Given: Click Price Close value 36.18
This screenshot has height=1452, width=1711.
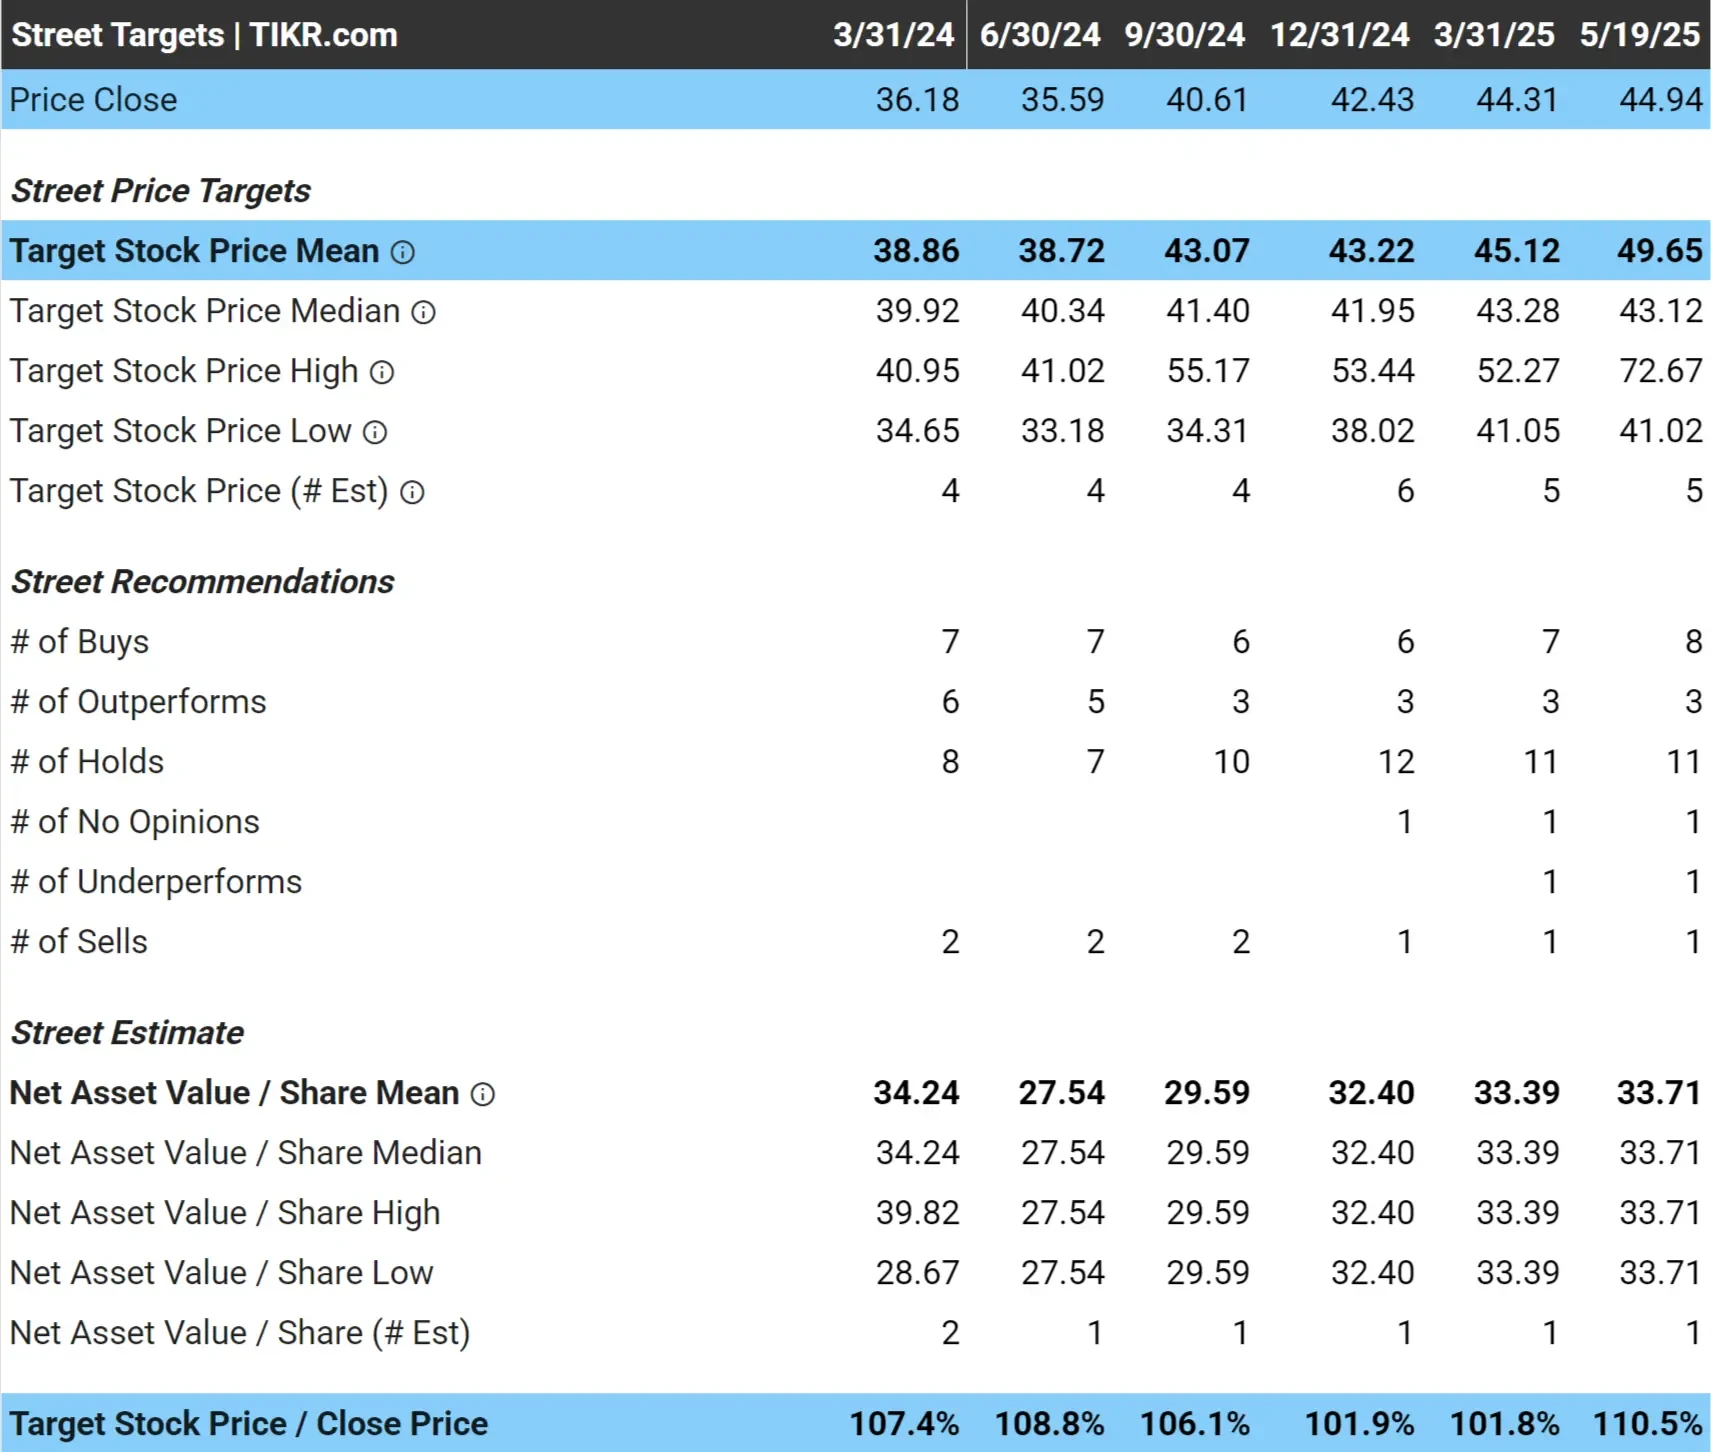Looking at the screenshot, I should click(917, 100).
